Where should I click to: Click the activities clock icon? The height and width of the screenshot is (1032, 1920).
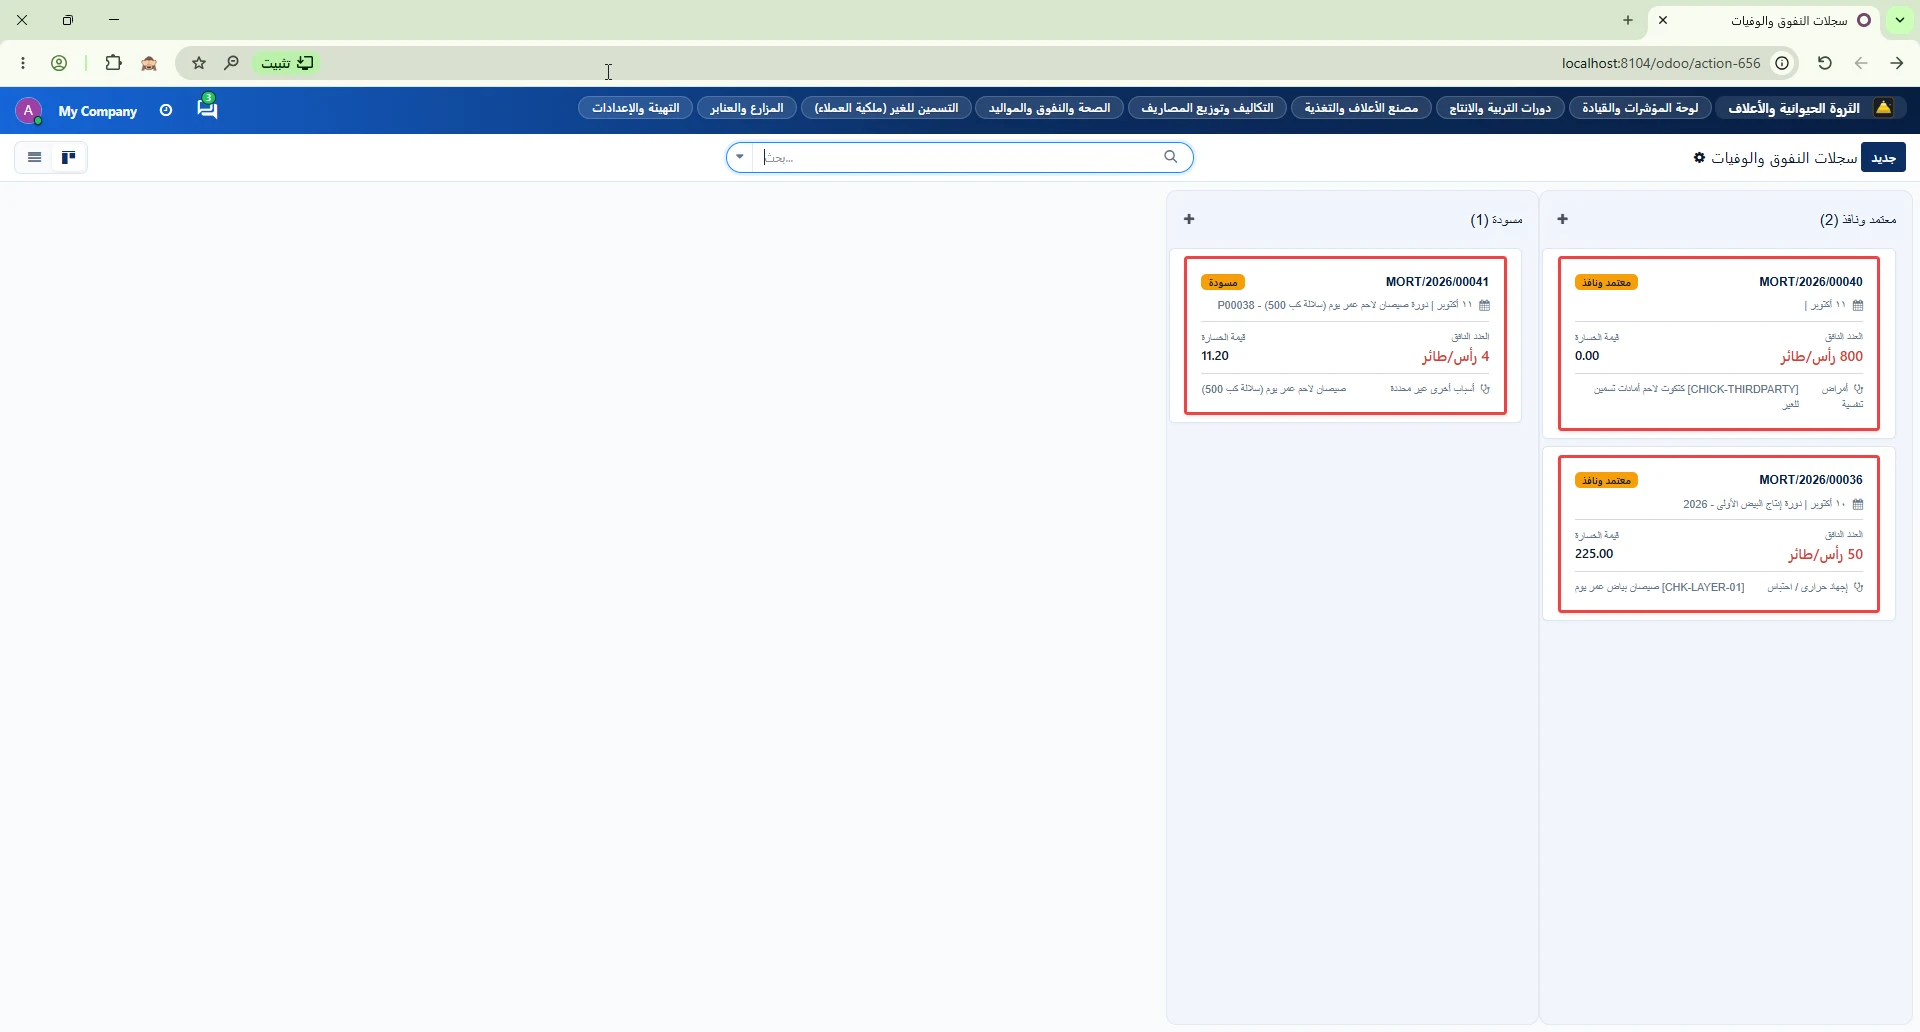pyautogui.click(x=166, y=110)
